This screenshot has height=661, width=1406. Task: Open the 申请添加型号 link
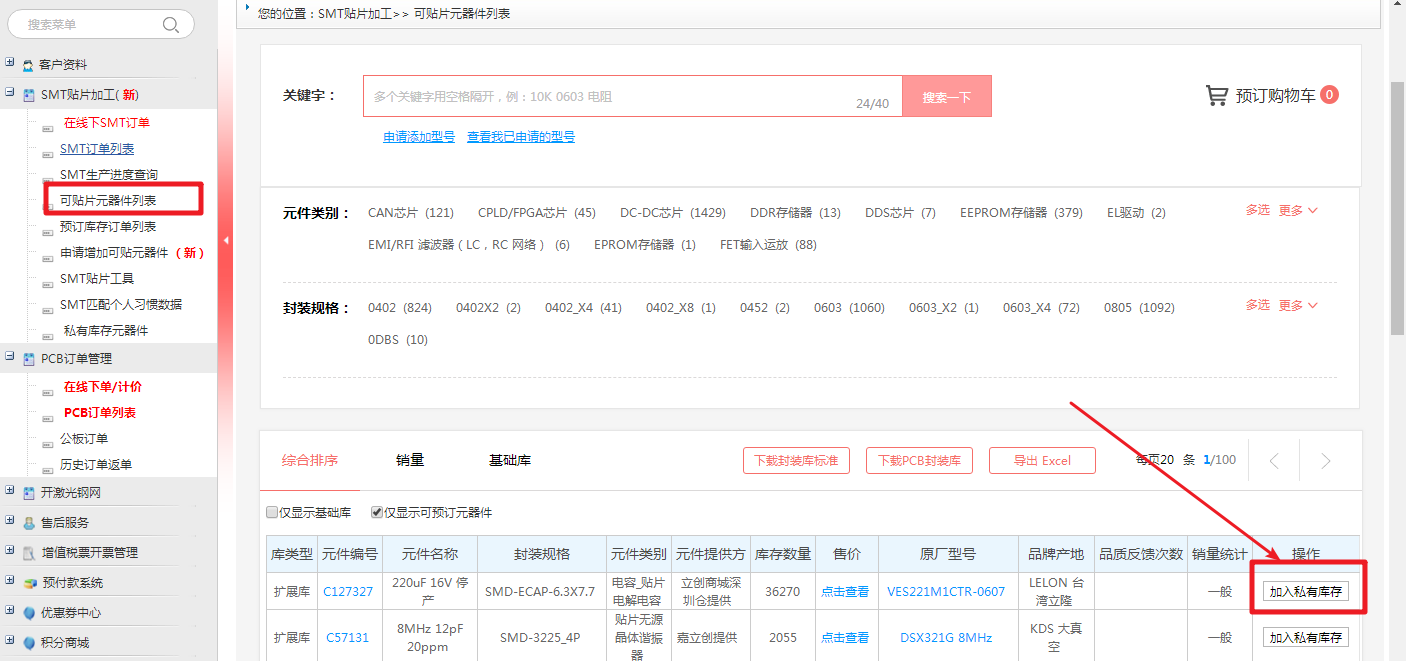pos(419,137)
